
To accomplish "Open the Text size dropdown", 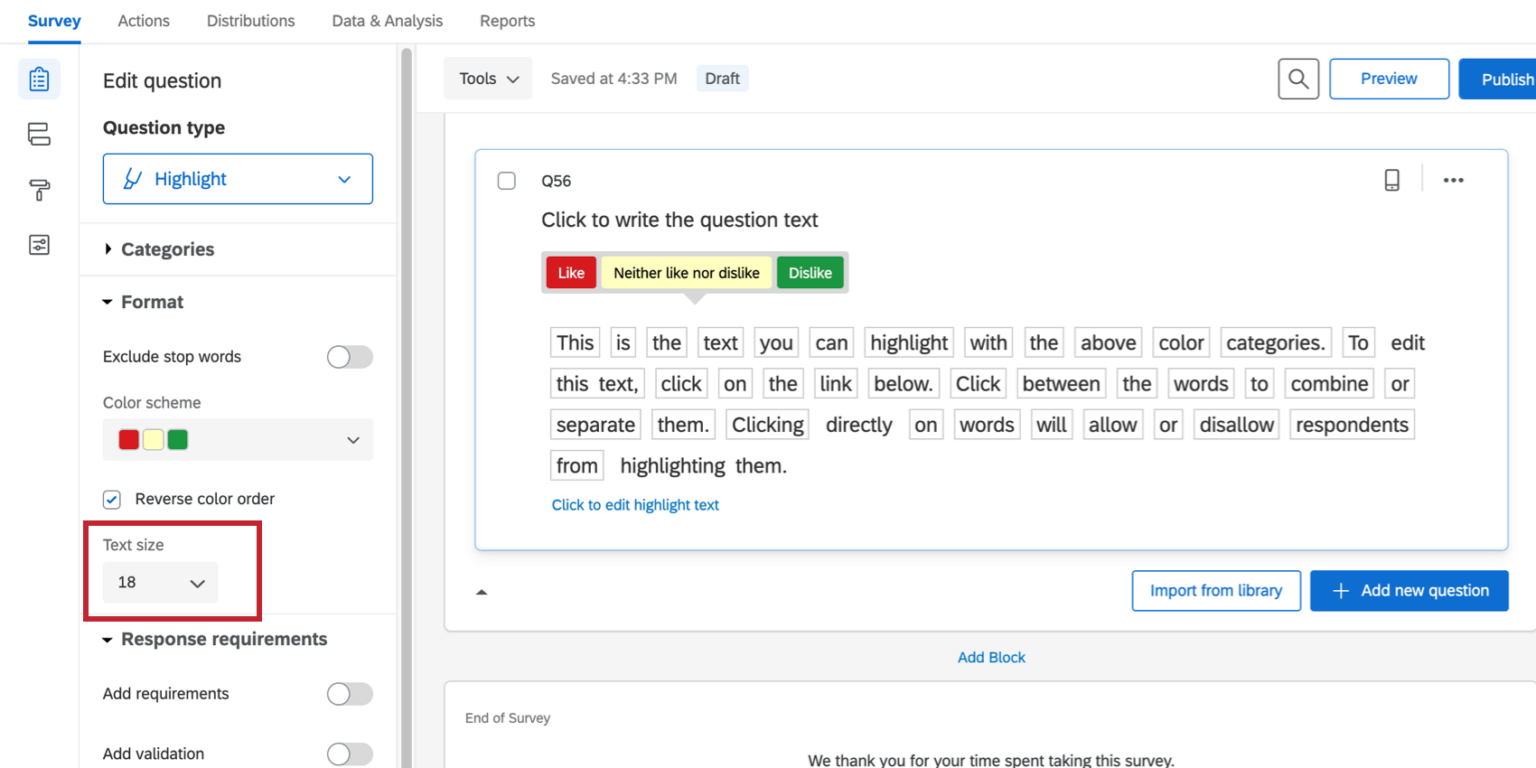I will coord(159,581).
